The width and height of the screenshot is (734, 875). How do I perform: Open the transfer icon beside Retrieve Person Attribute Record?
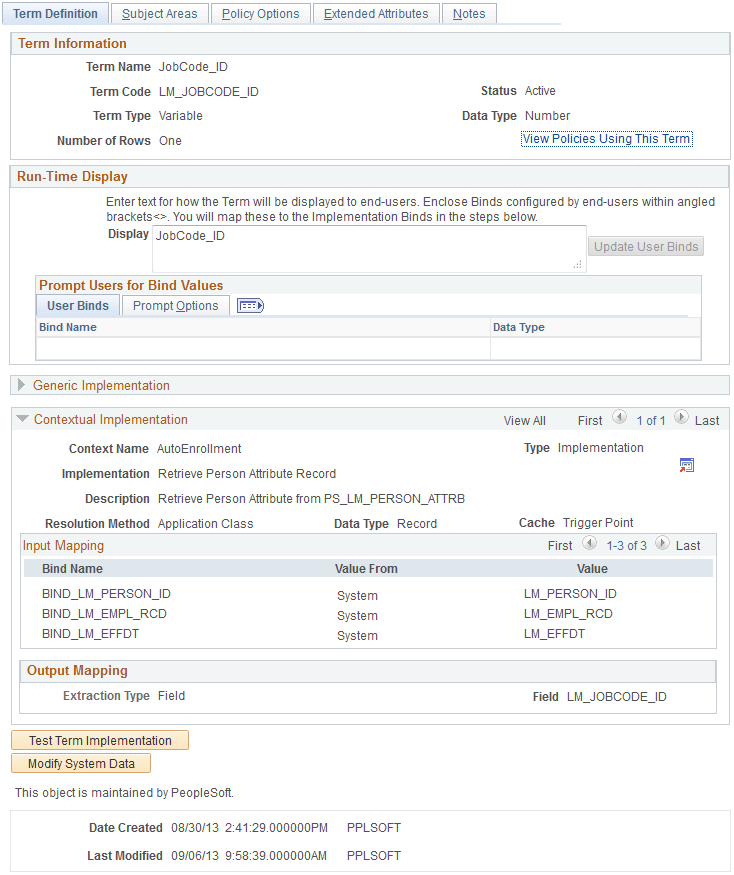click(687, 464)
